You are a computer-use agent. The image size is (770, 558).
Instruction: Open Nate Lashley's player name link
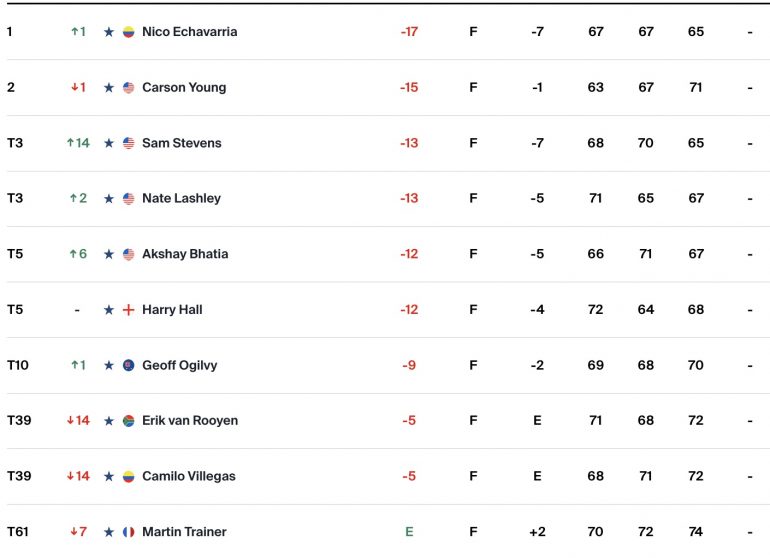181,198
